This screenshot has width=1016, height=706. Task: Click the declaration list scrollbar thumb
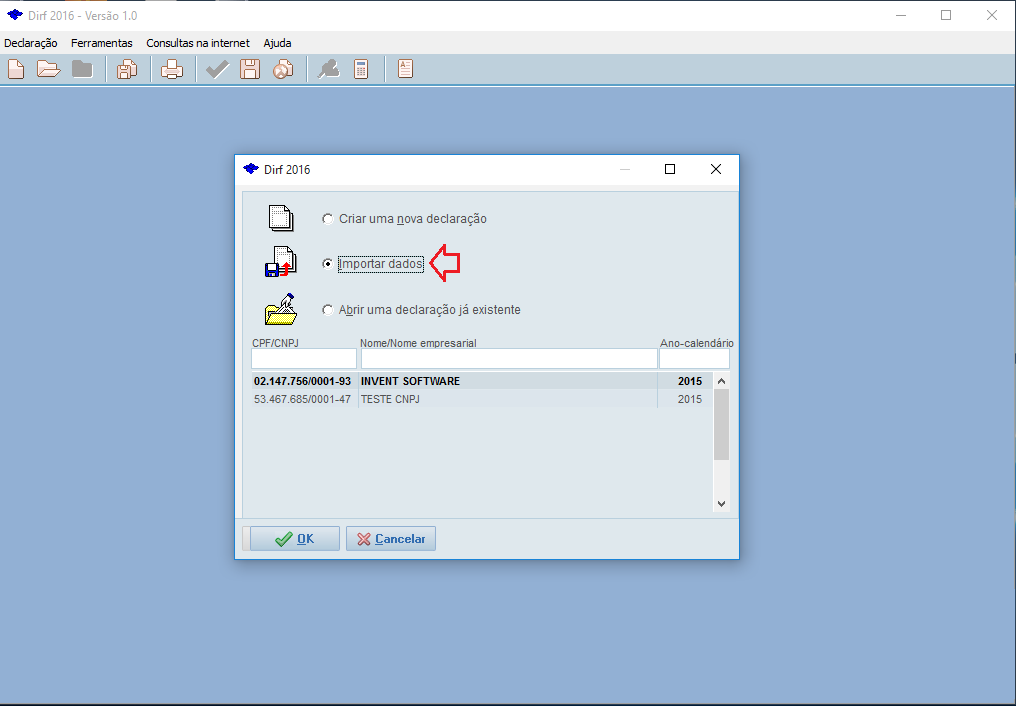point(721,424)
